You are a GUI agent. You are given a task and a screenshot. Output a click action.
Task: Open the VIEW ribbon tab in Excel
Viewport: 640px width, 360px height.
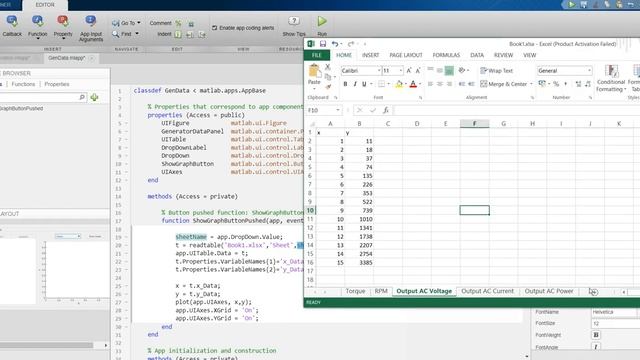coord(529,55)
